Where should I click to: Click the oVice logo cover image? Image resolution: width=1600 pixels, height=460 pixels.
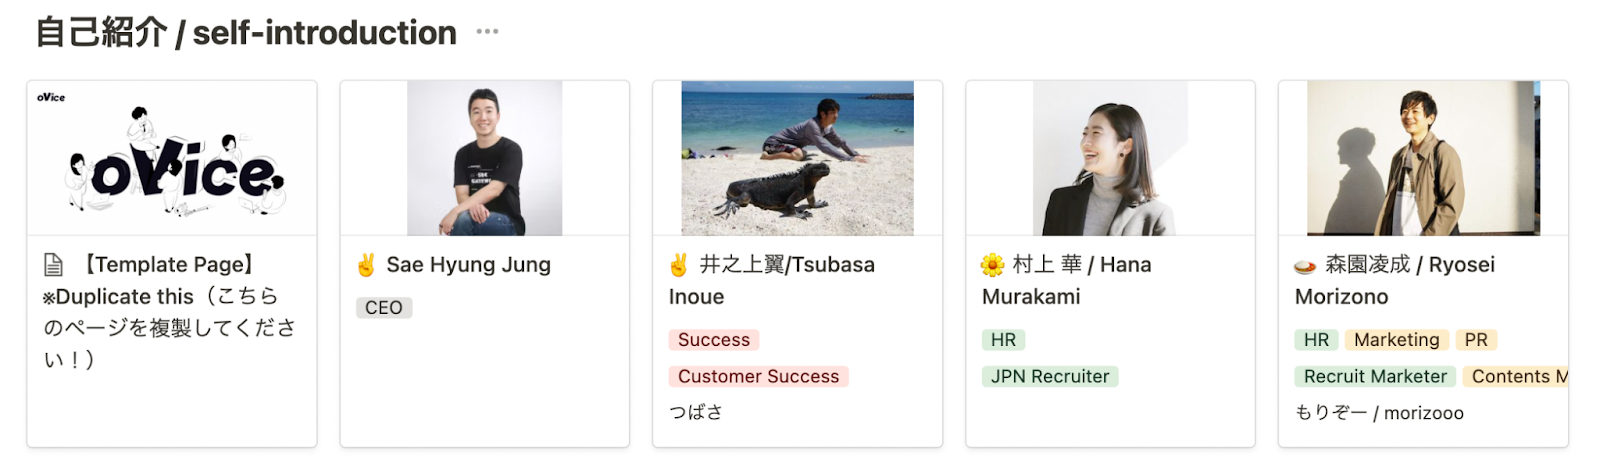pyautogui.click(x=172, y=158)
